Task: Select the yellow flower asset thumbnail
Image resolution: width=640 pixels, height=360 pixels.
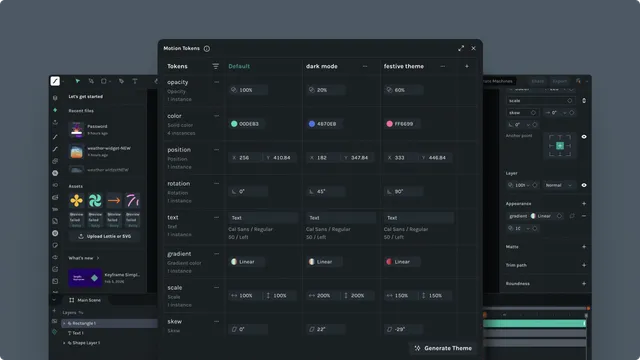Action: click(76, 200)
